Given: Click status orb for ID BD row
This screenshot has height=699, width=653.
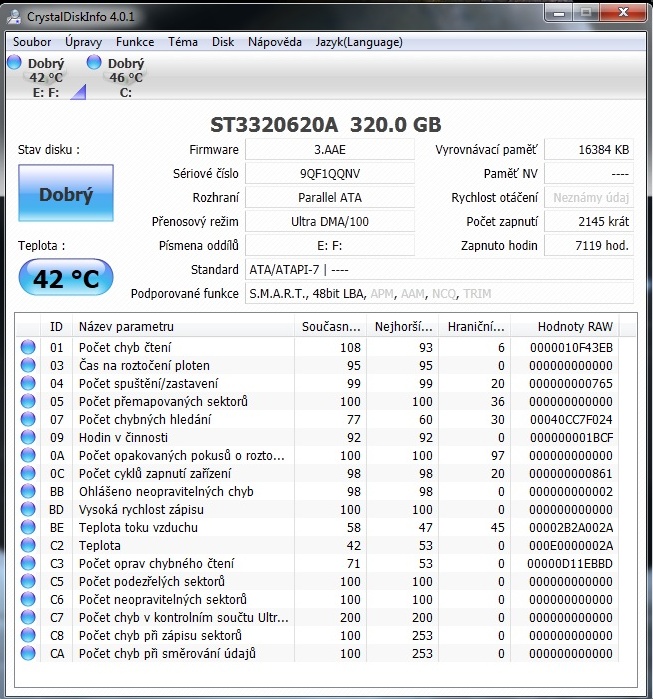Looking at the screenshot, I should (28, 509).
